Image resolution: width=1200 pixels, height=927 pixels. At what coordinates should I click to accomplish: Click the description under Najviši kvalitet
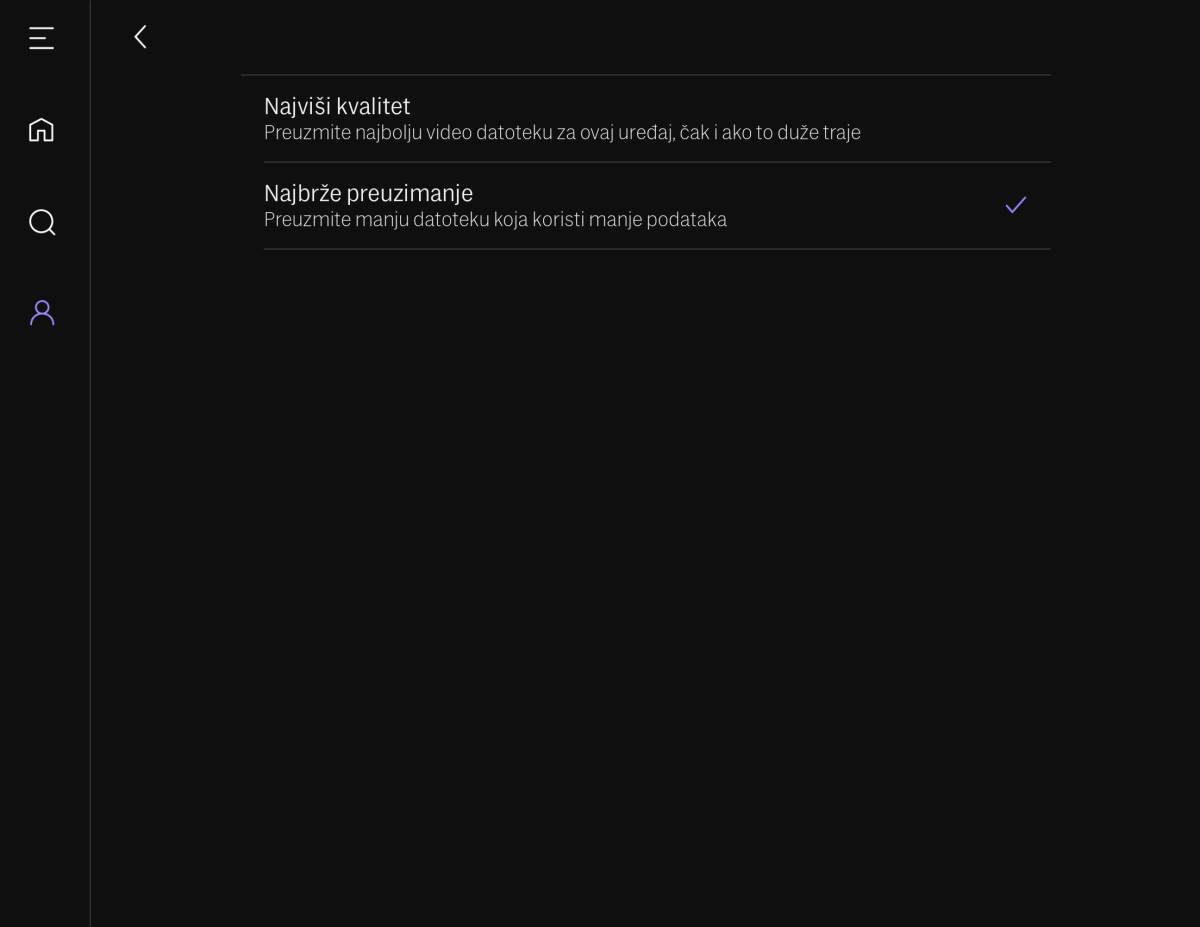pos(562,132)
